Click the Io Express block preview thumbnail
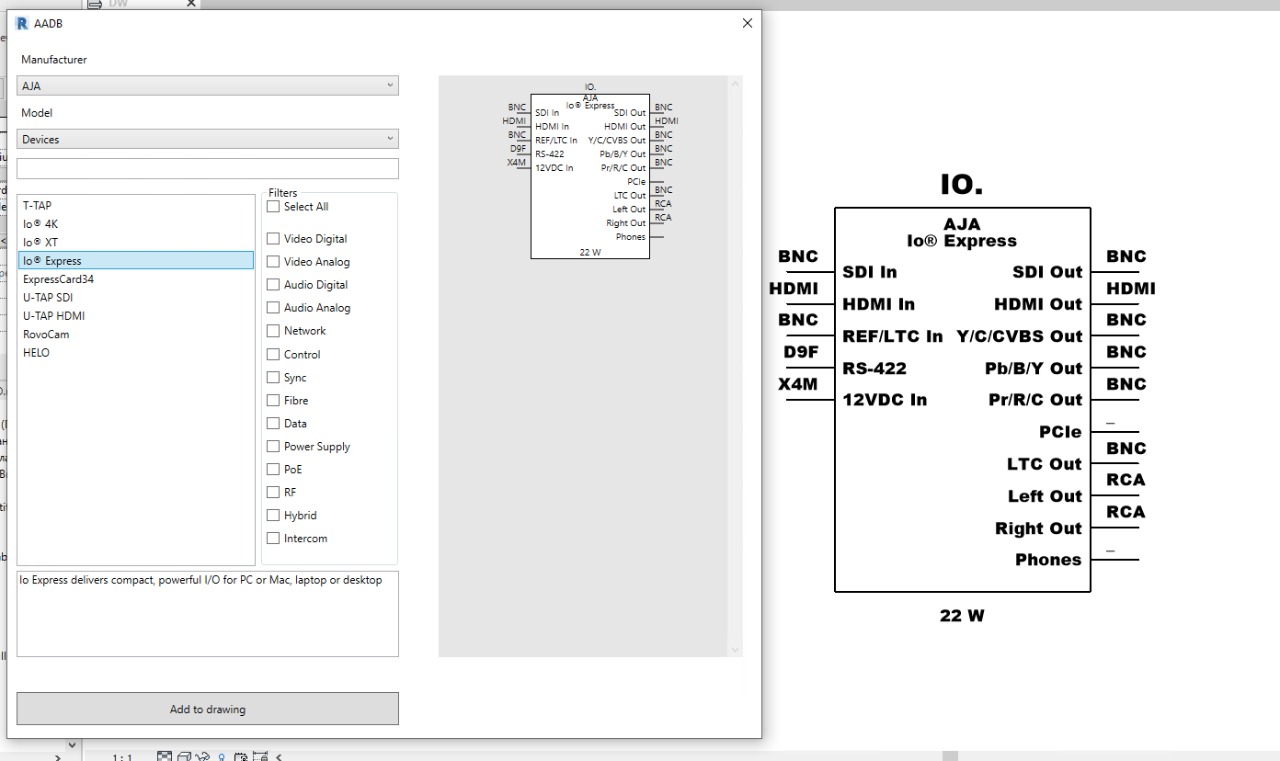Viewport: 1280px width, 761px height. click(x=590, y=170)
